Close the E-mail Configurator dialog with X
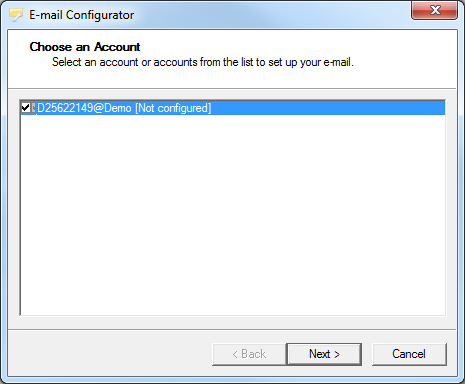 (x=434, y=10)
